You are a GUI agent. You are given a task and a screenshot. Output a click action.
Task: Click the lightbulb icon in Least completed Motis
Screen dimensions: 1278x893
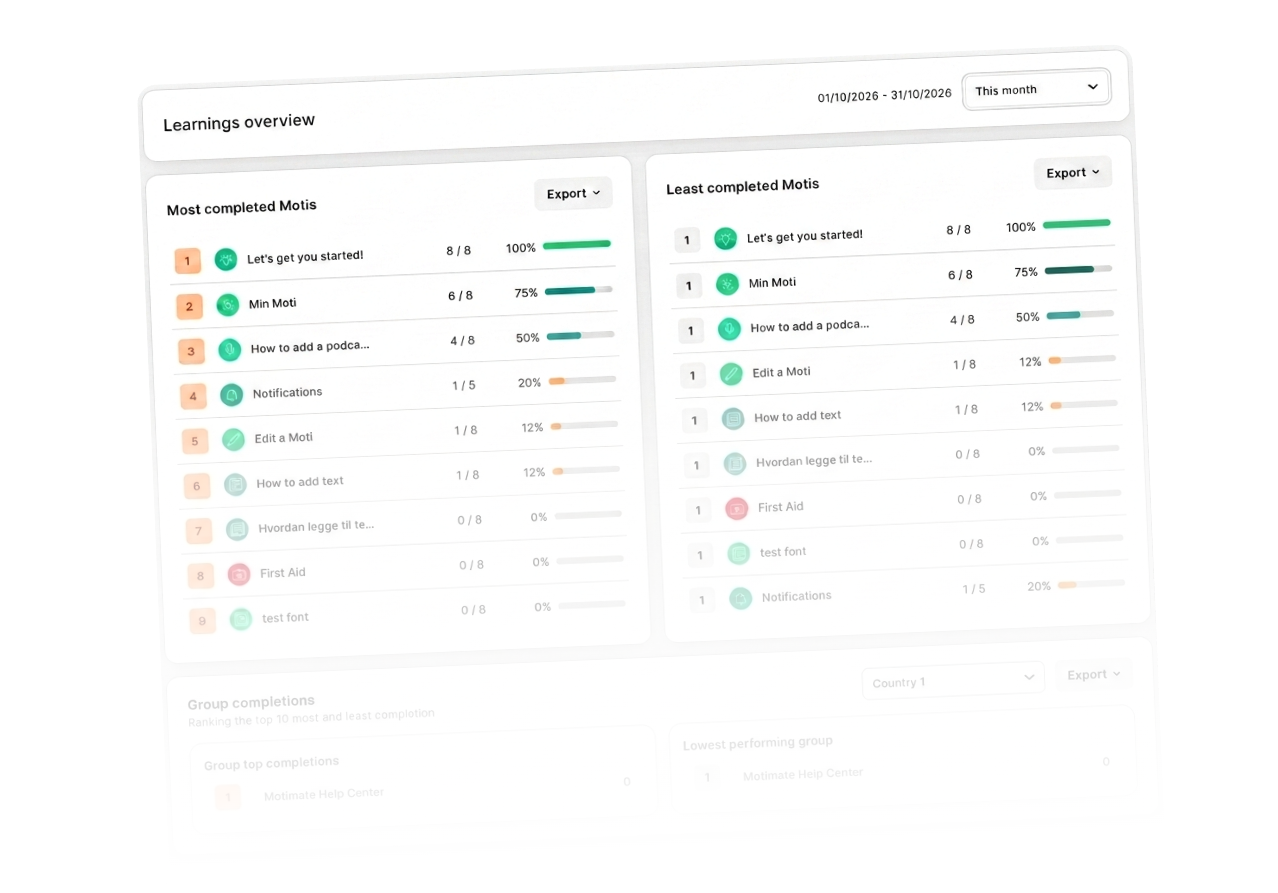tap(725, 239)
